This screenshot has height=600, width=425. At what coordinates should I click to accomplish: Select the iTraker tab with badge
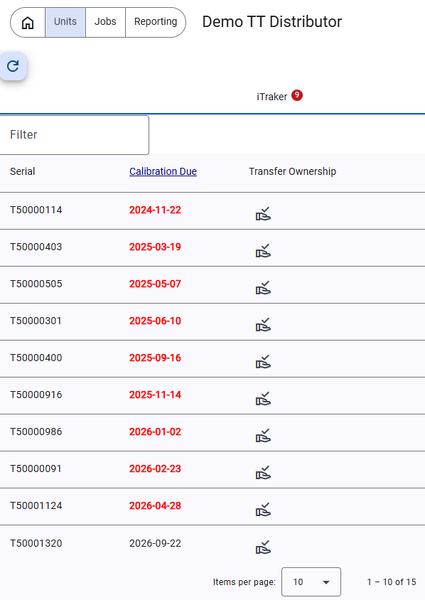pyautogui.click(x=279, y=96)
